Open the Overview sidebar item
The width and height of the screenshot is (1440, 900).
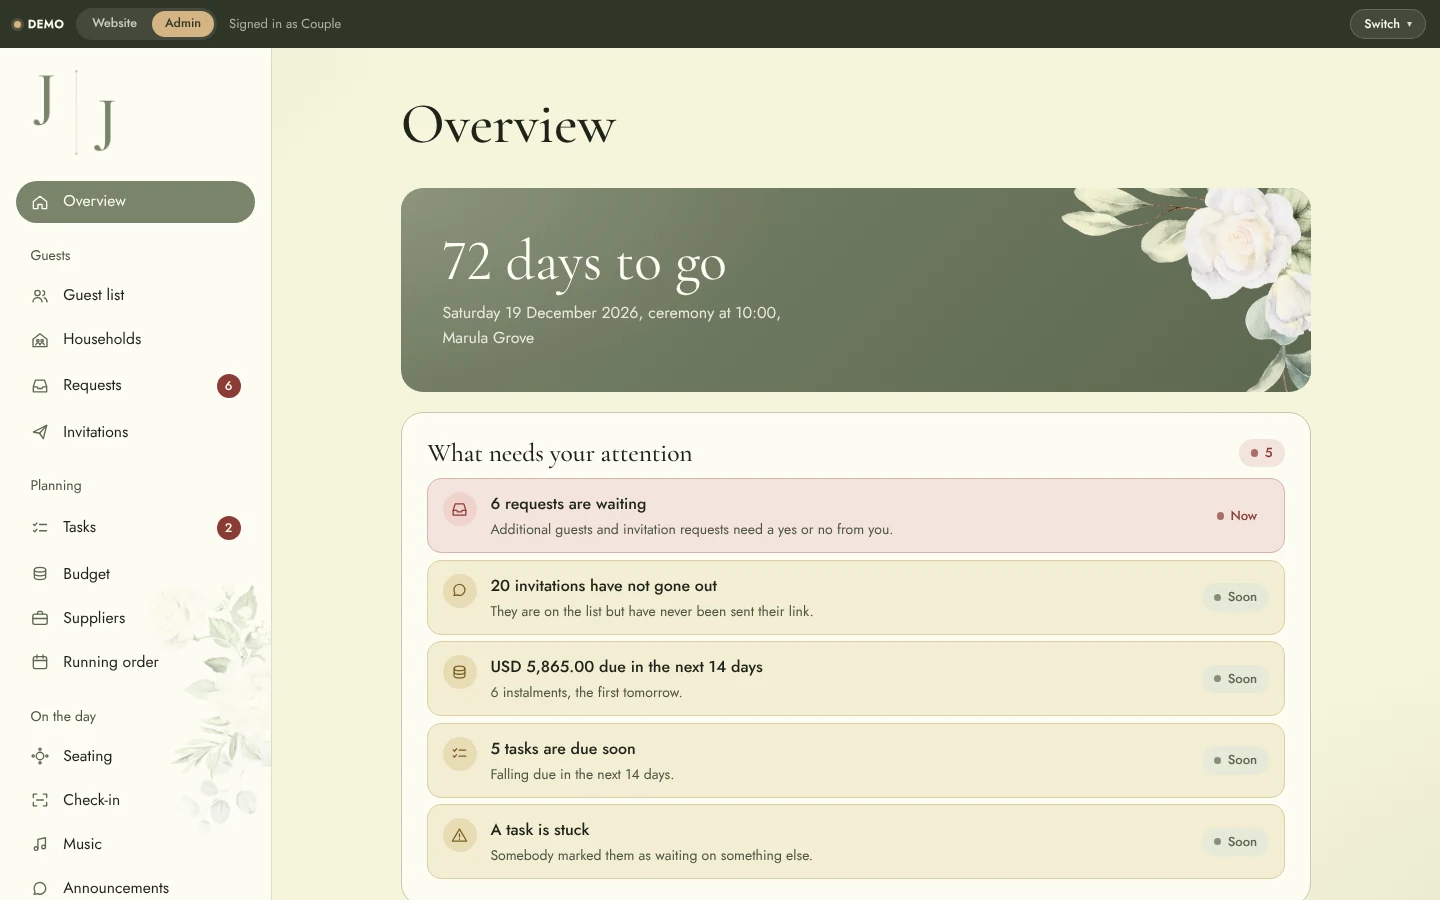tap(135, 202)
